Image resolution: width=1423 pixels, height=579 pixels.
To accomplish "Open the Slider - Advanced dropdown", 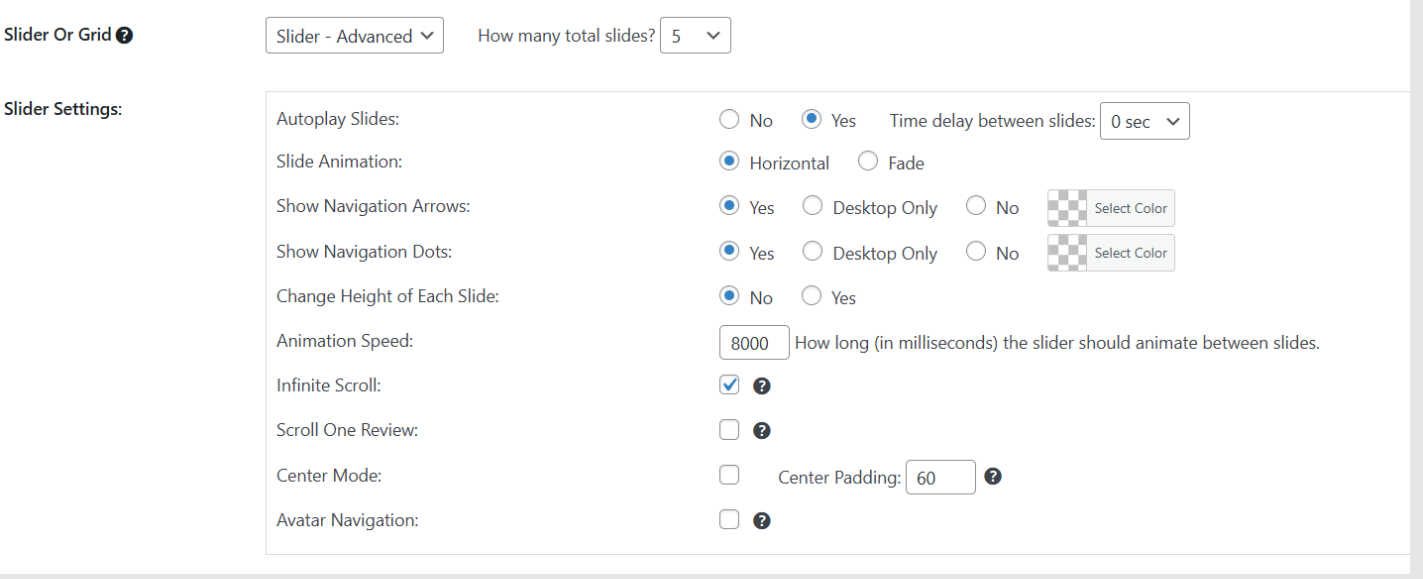I will pyautogui.click(x=354, y=36).
